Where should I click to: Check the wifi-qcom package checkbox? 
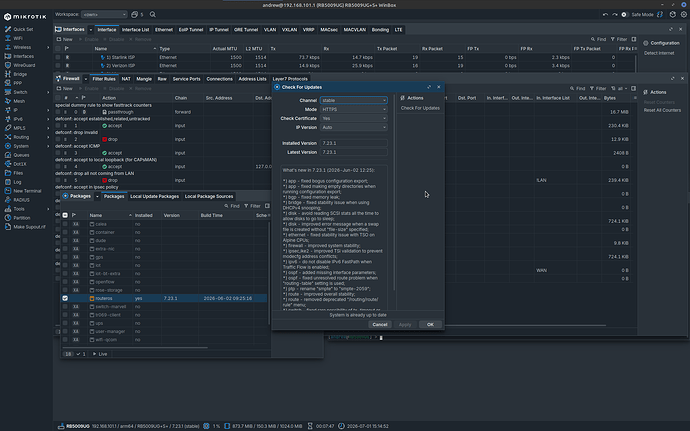pos(65,340)
